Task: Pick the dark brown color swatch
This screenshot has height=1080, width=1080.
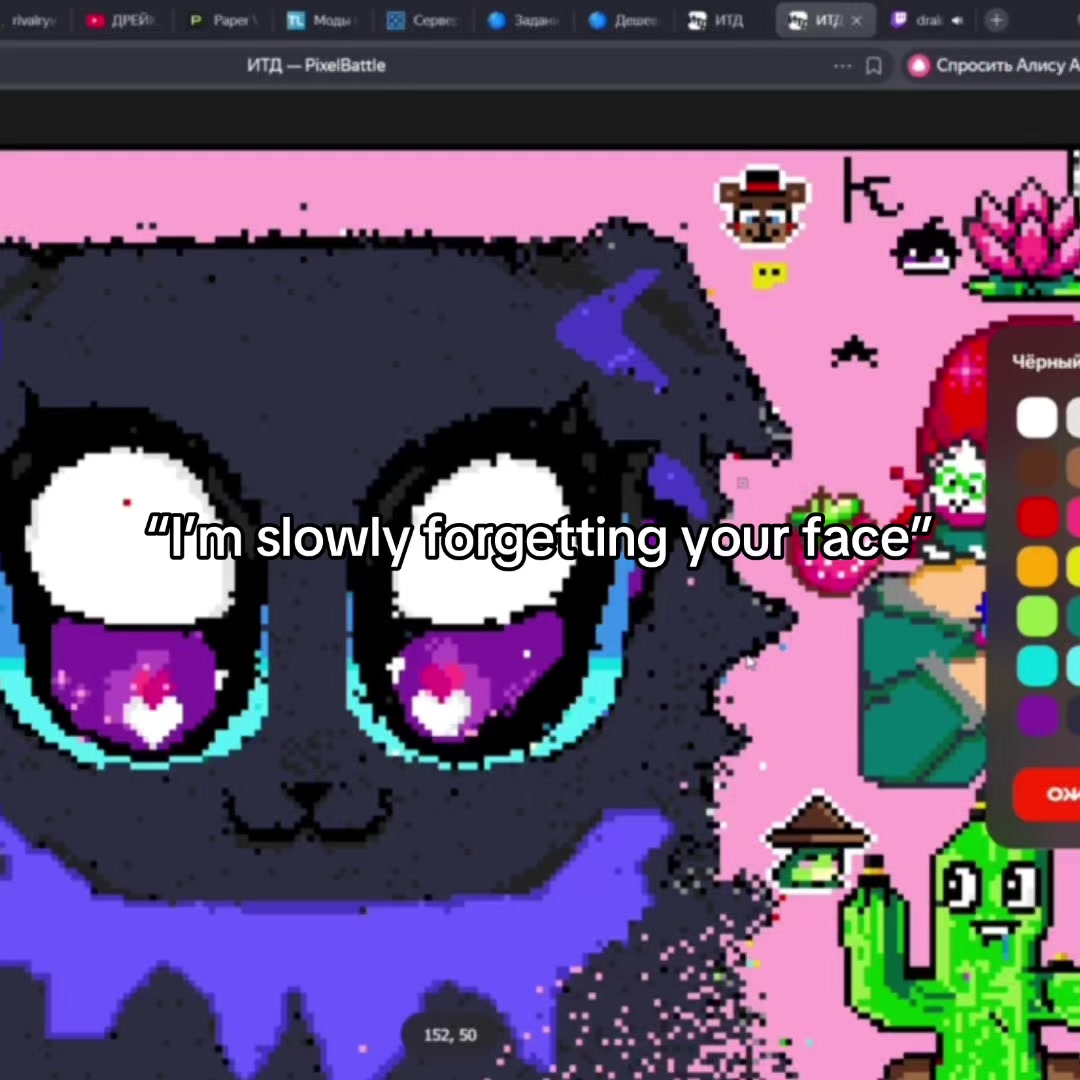Action: click(x=1037, y=467)
